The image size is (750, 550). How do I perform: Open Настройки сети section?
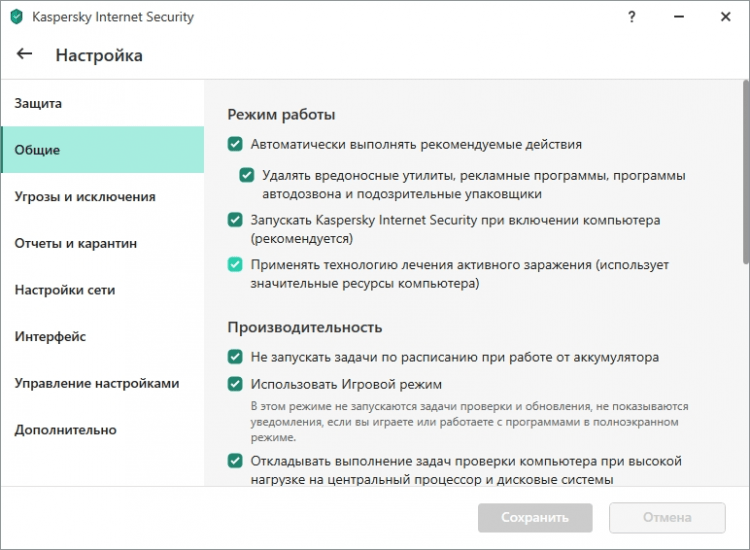coord(65,290)
